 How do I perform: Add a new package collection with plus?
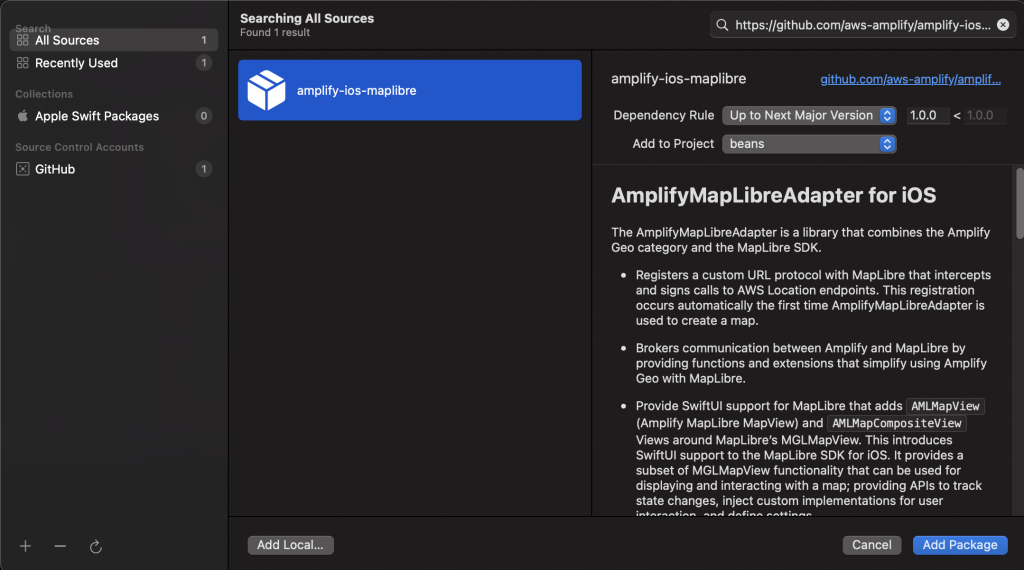(x=25, y=546)
